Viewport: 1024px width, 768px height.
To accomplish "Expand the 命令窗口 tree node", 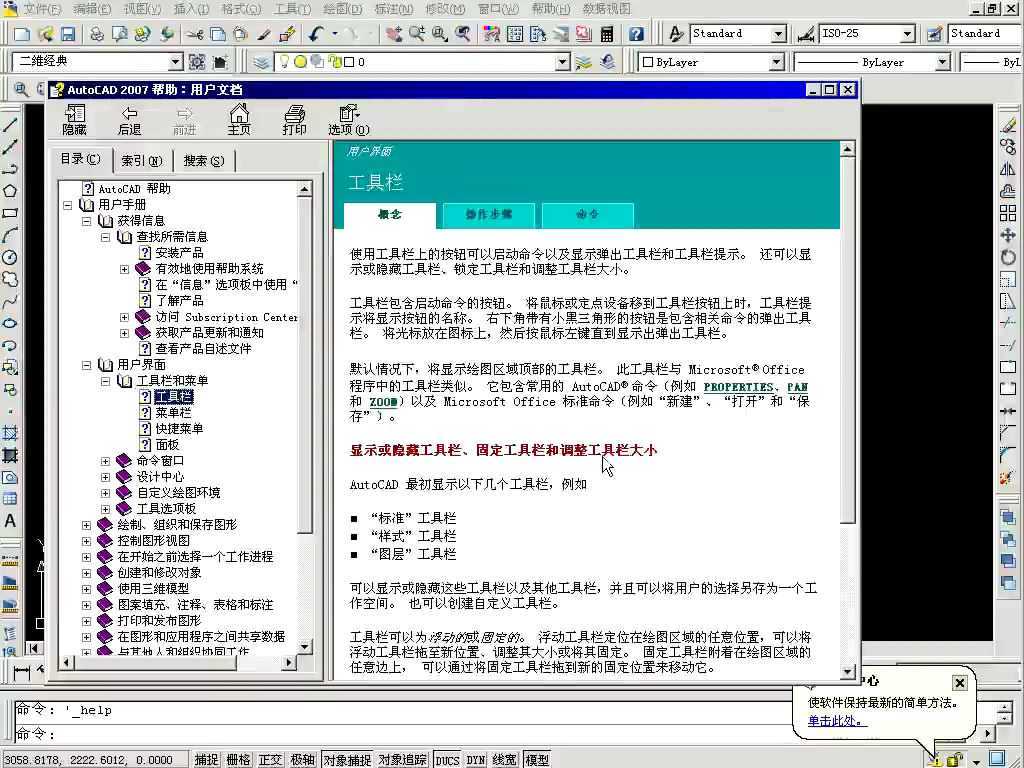I will click(105, 461).
